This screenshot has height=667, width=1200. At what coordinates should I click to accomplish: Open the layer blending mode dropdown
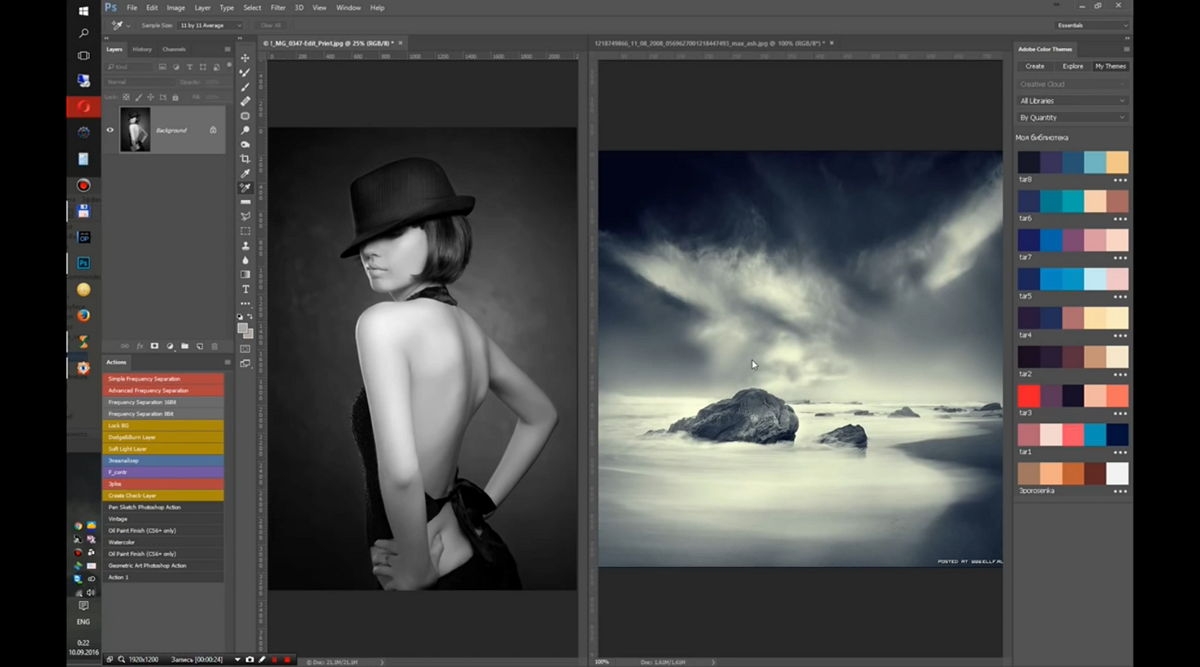coord(139,82)
